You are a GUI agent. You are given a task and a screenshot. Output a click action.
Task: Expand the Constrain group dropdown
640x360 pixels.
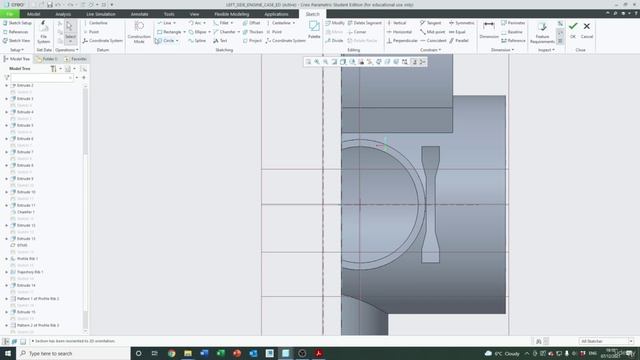coord(430,50)
